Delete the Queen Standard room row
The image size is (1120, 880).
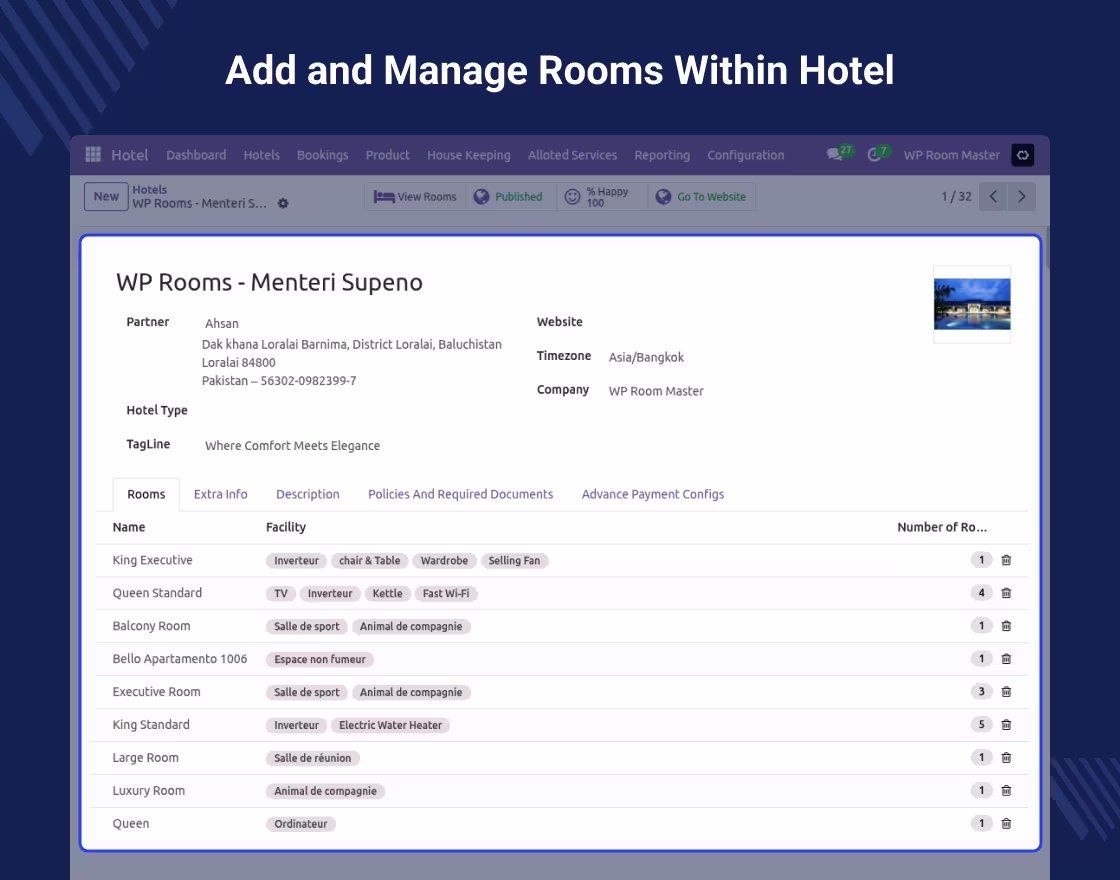[1006, 593]
